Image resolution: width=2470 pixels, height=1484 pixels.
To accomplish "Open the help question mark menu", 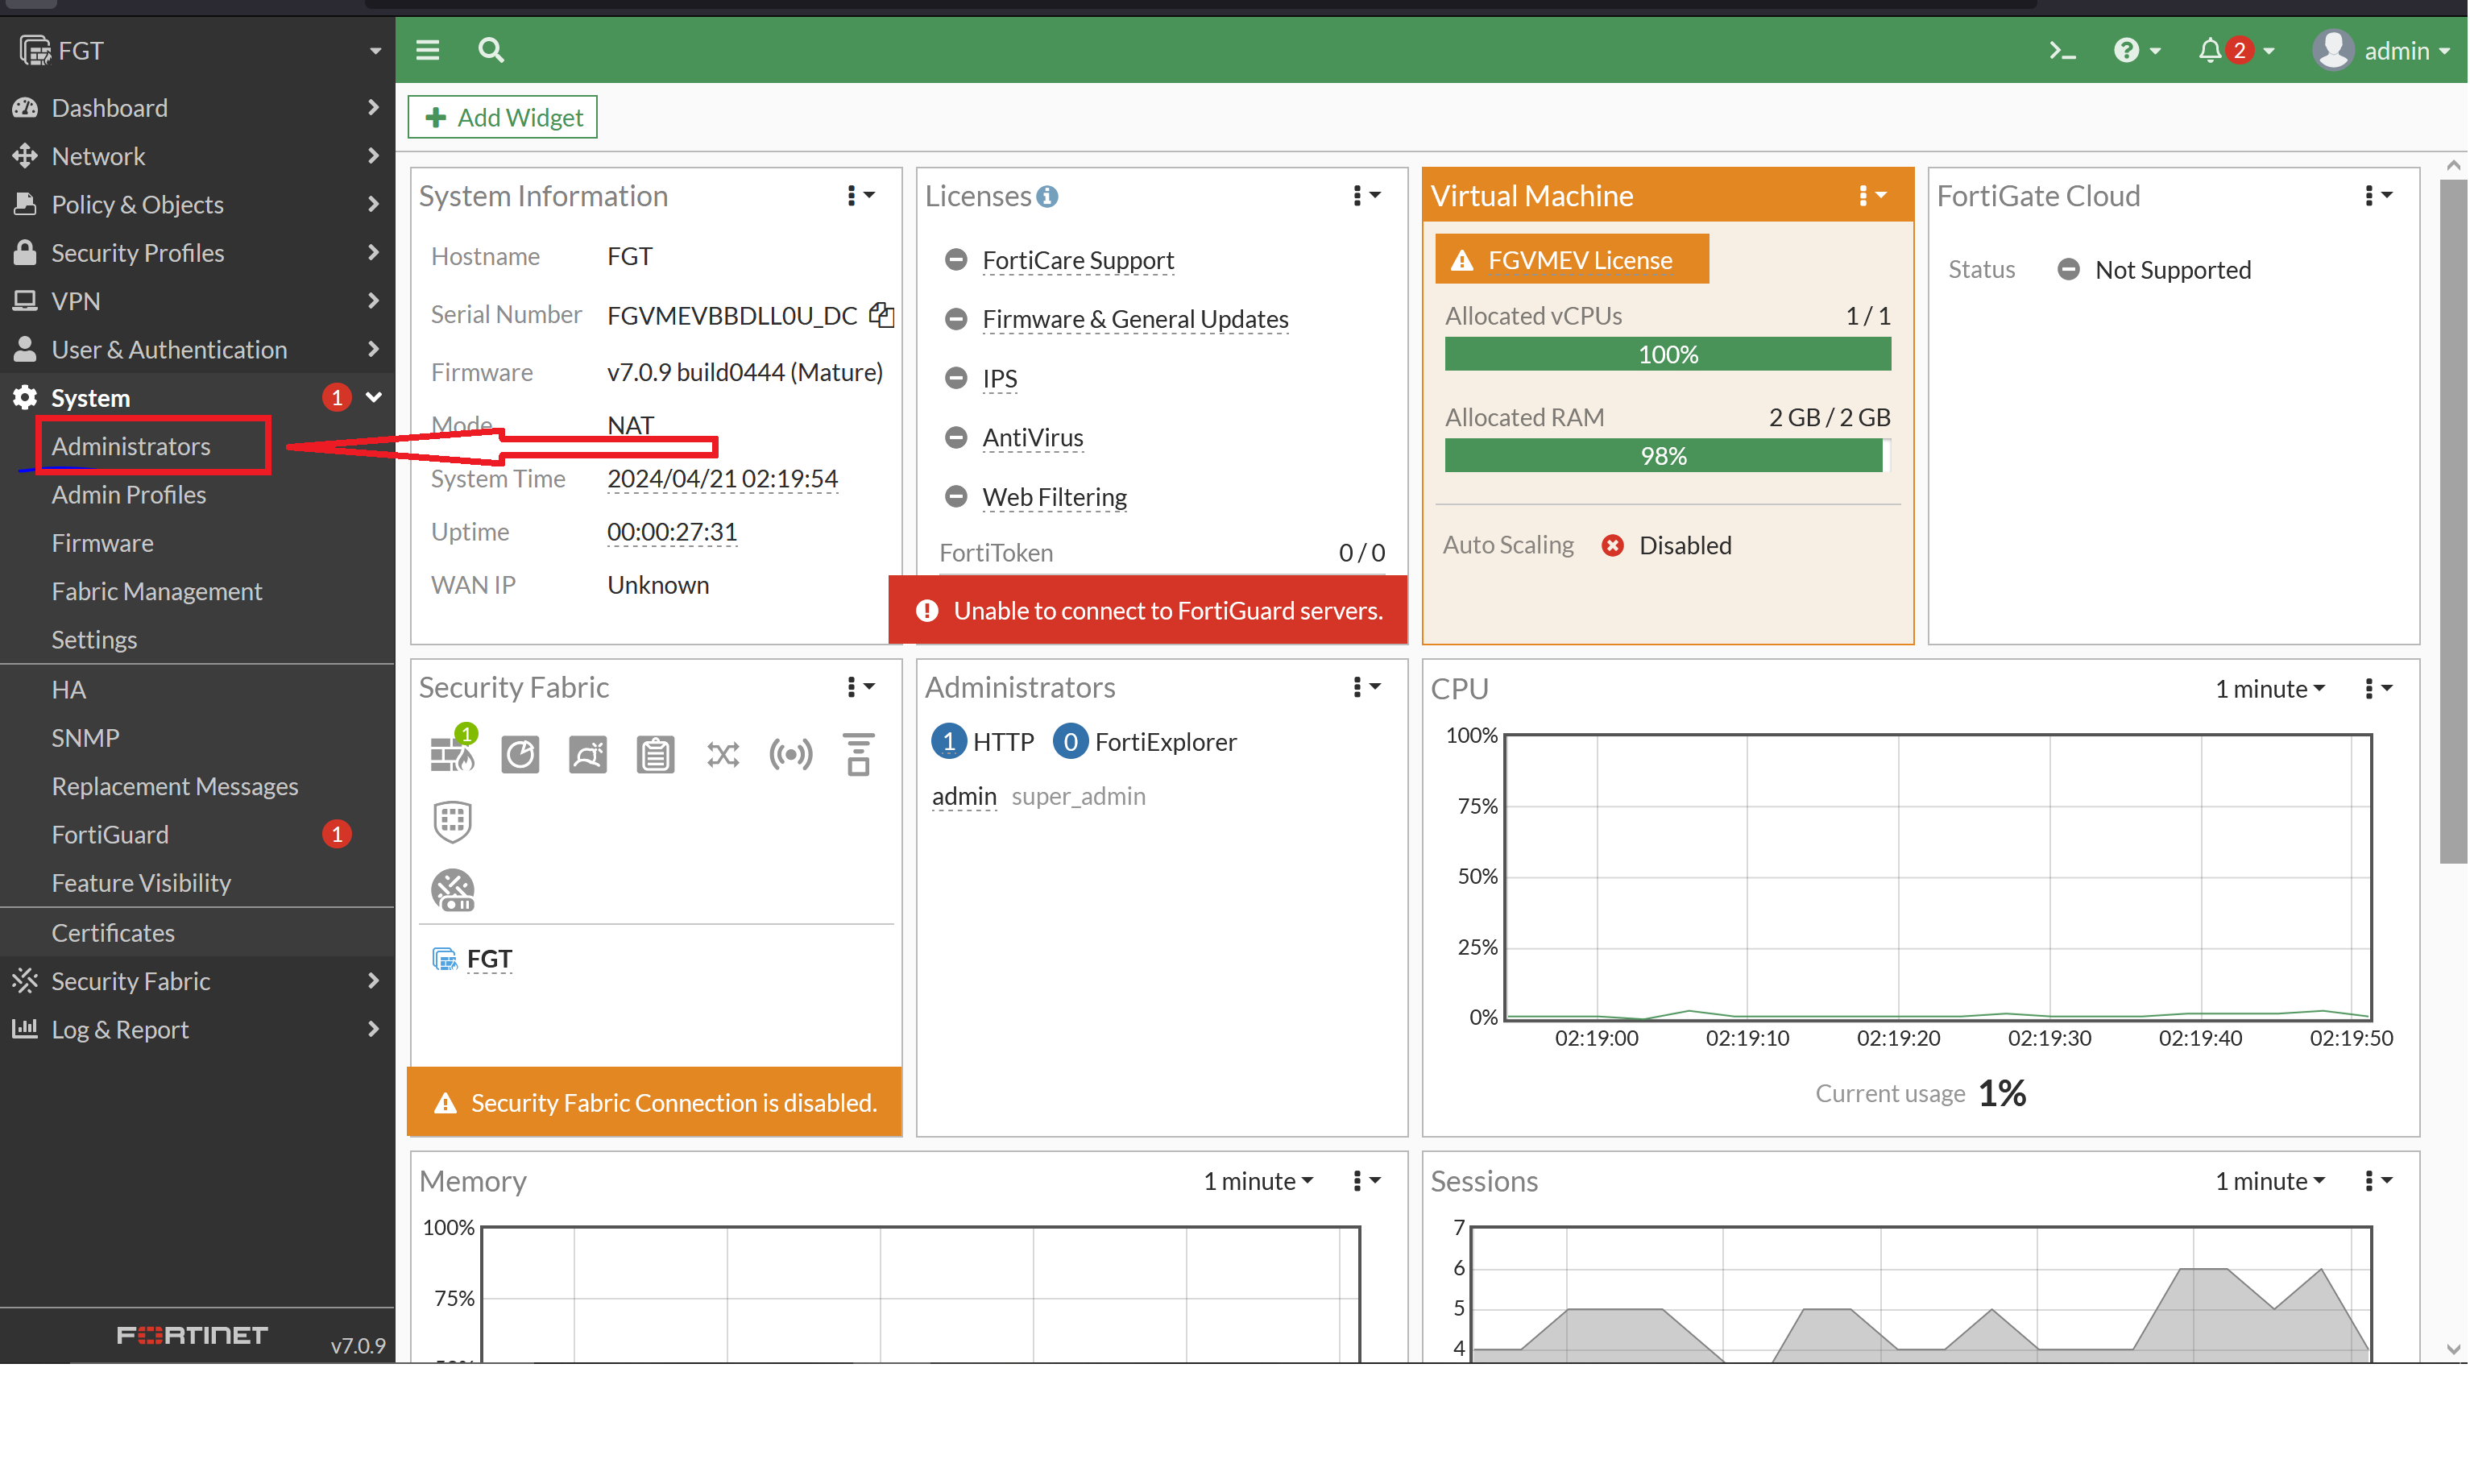I will [x=2137, y=50].
